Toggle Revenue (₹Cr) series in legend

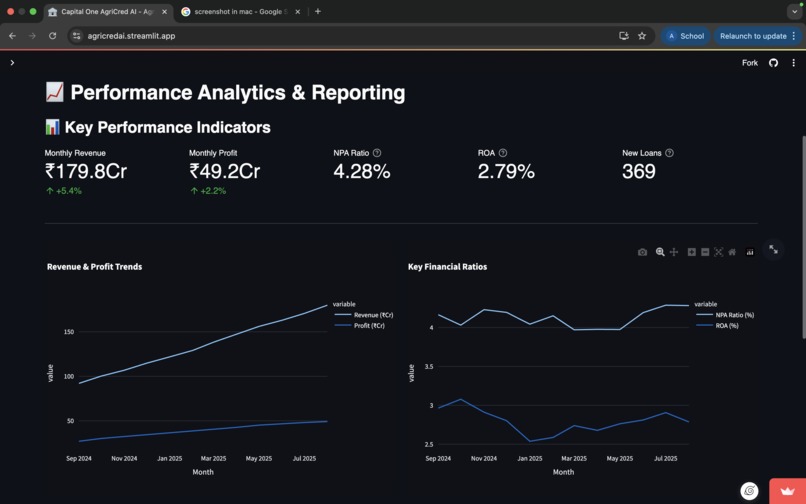pos(372,315)
